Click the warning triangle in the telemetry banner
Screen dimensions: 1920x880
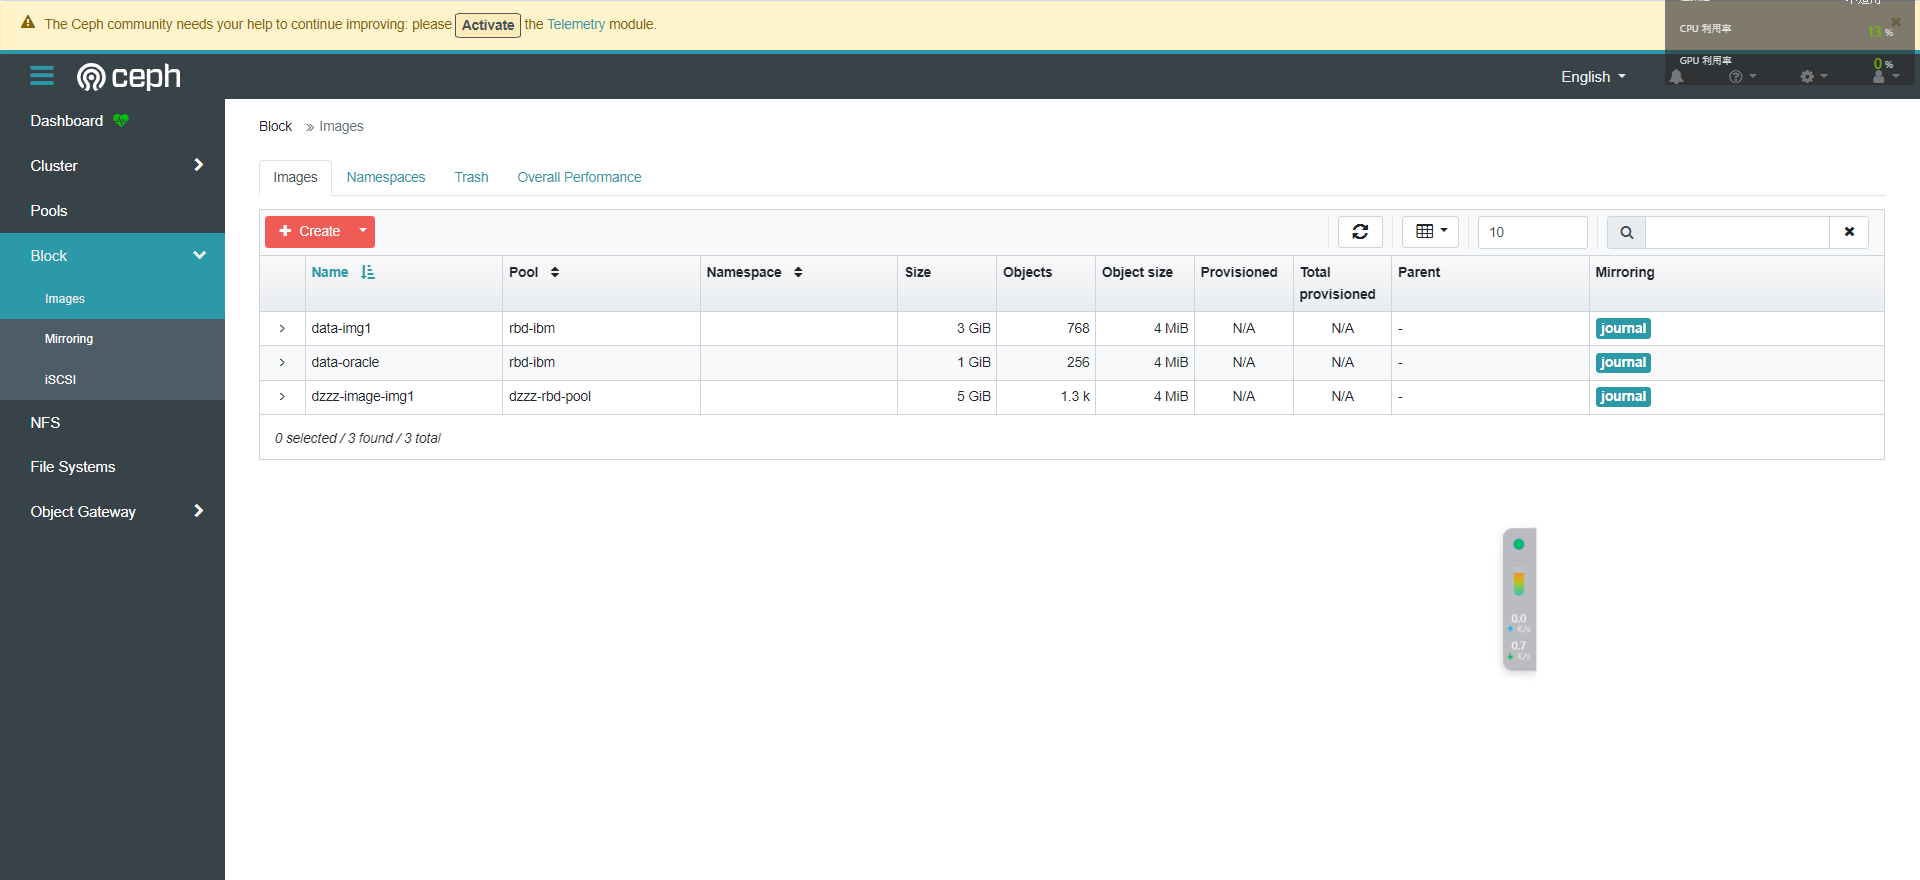tap(28, 23)
